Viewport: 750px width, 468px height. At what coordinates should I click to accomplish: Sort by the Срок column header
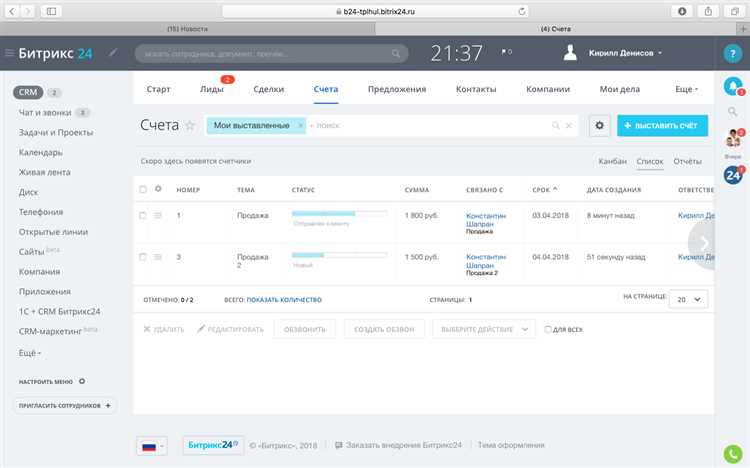pos(545,190)
